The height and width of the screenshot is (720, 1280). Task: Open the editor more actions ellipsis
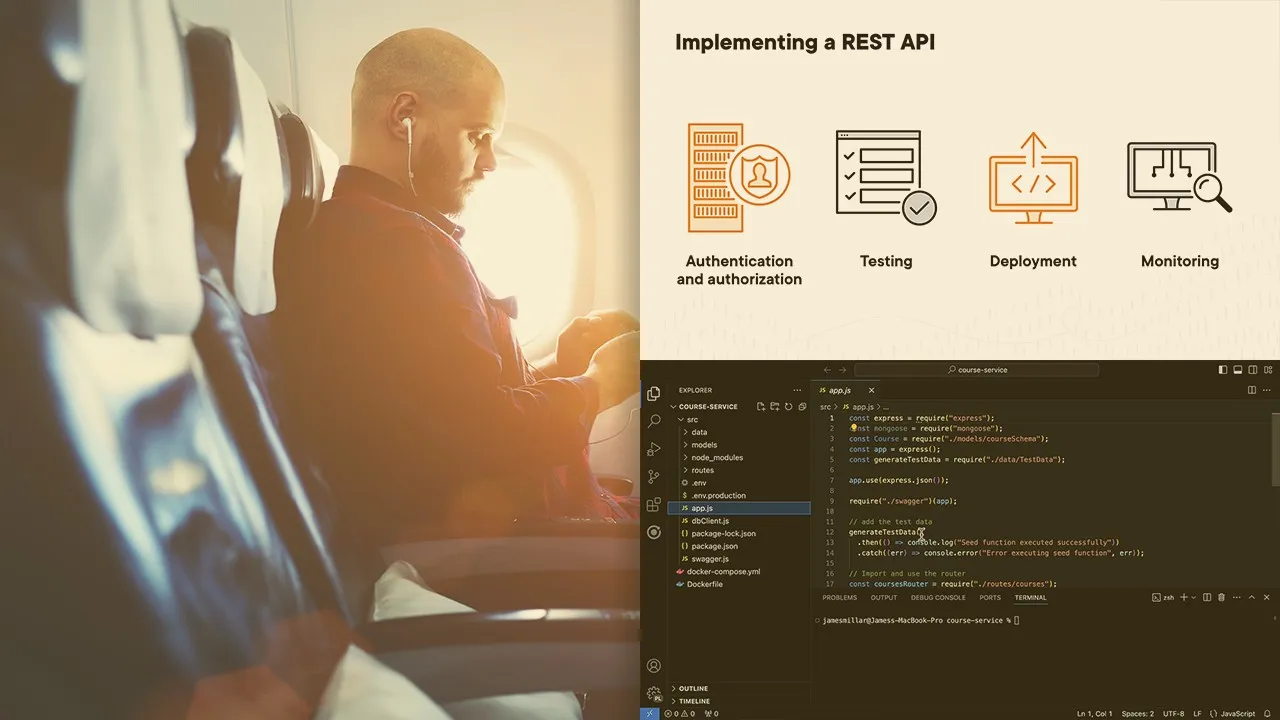click(x=1266, y=390)
